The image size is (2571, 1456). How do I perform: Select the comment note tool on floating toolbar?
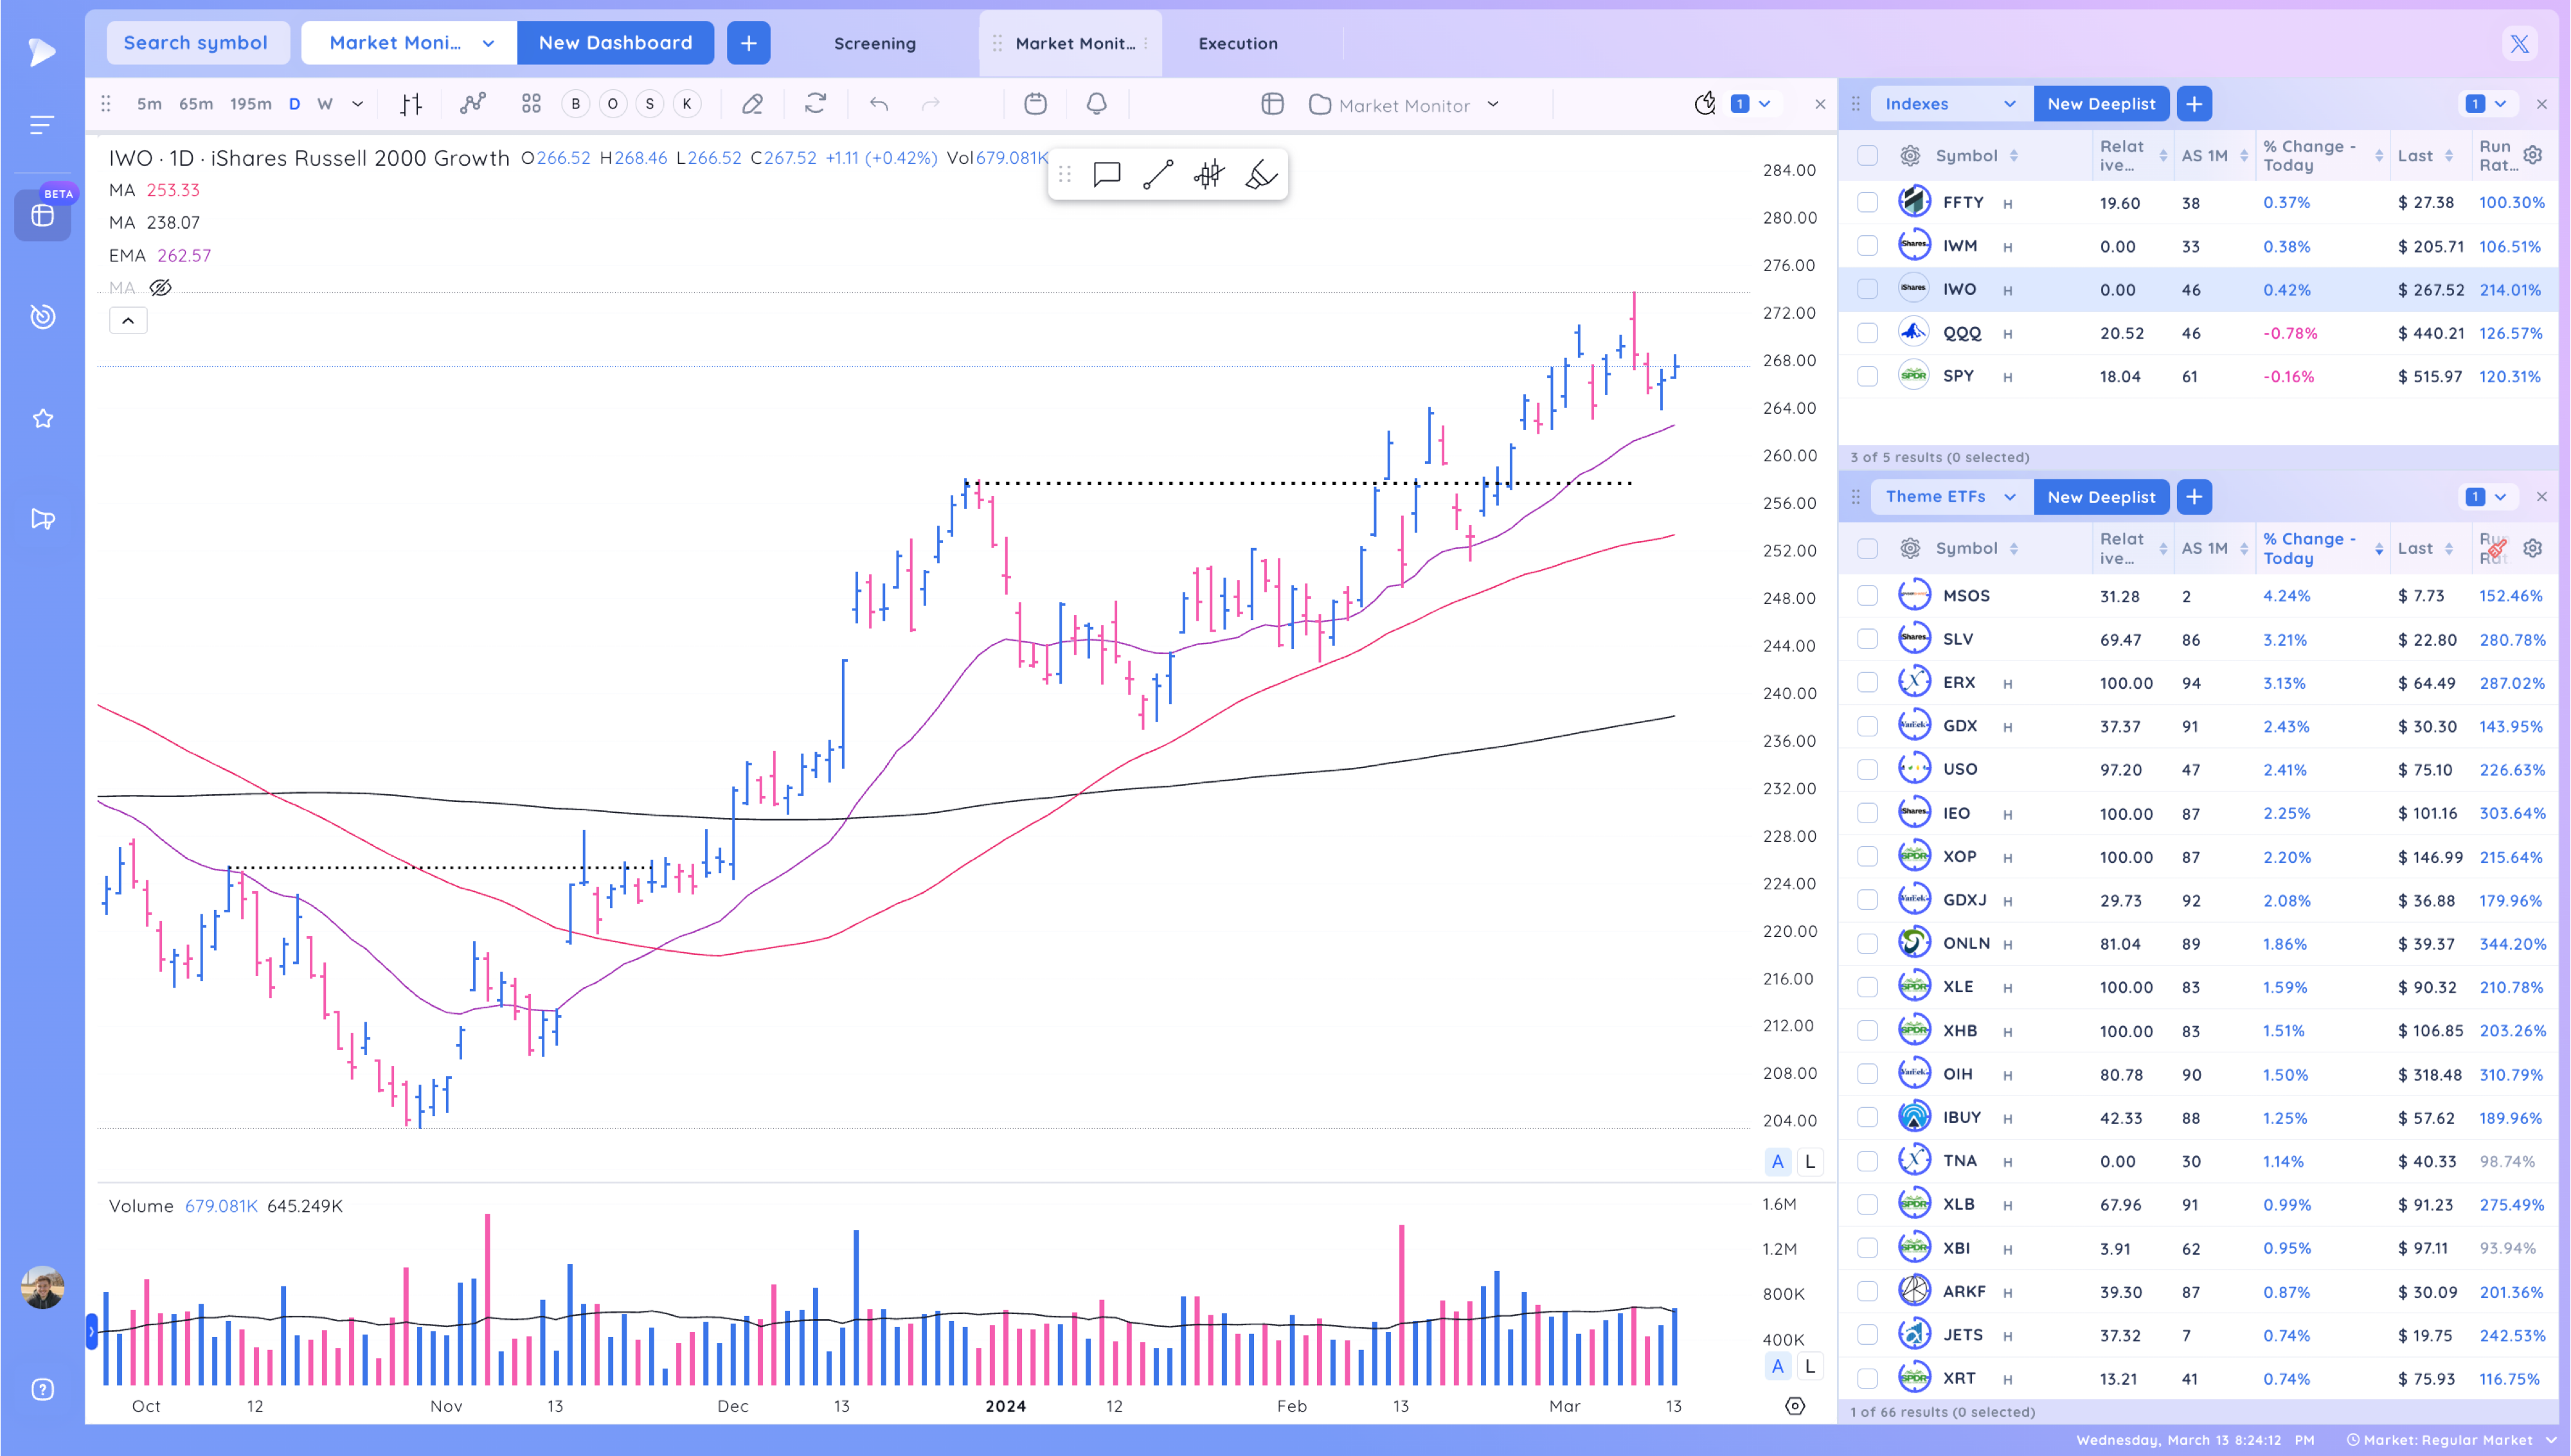tap(1107, 175)
